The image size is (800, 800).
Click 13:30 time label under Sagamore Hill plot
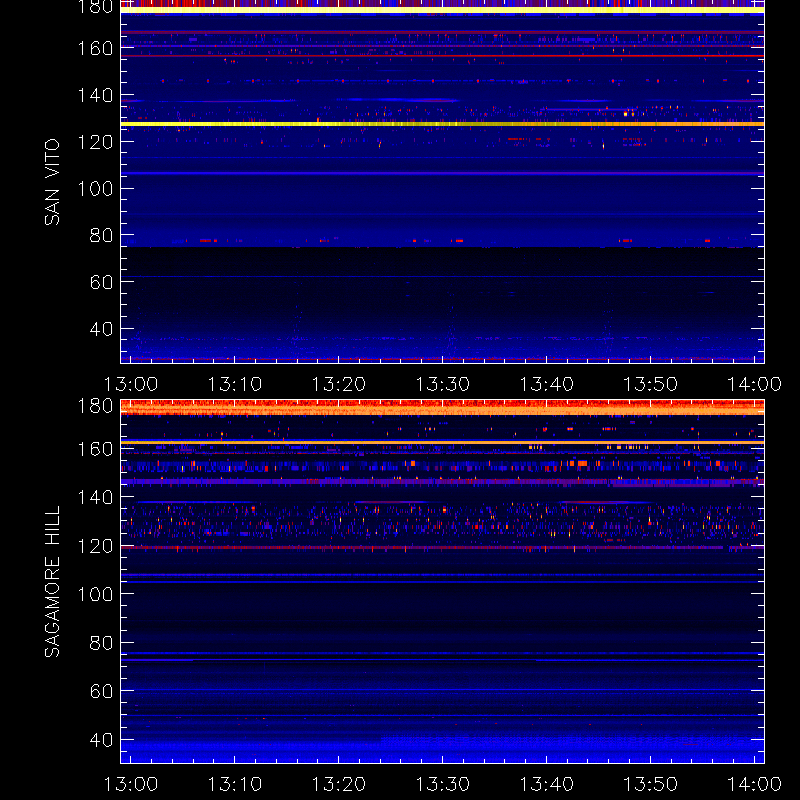pyautogui.click(x=442, y=784)
